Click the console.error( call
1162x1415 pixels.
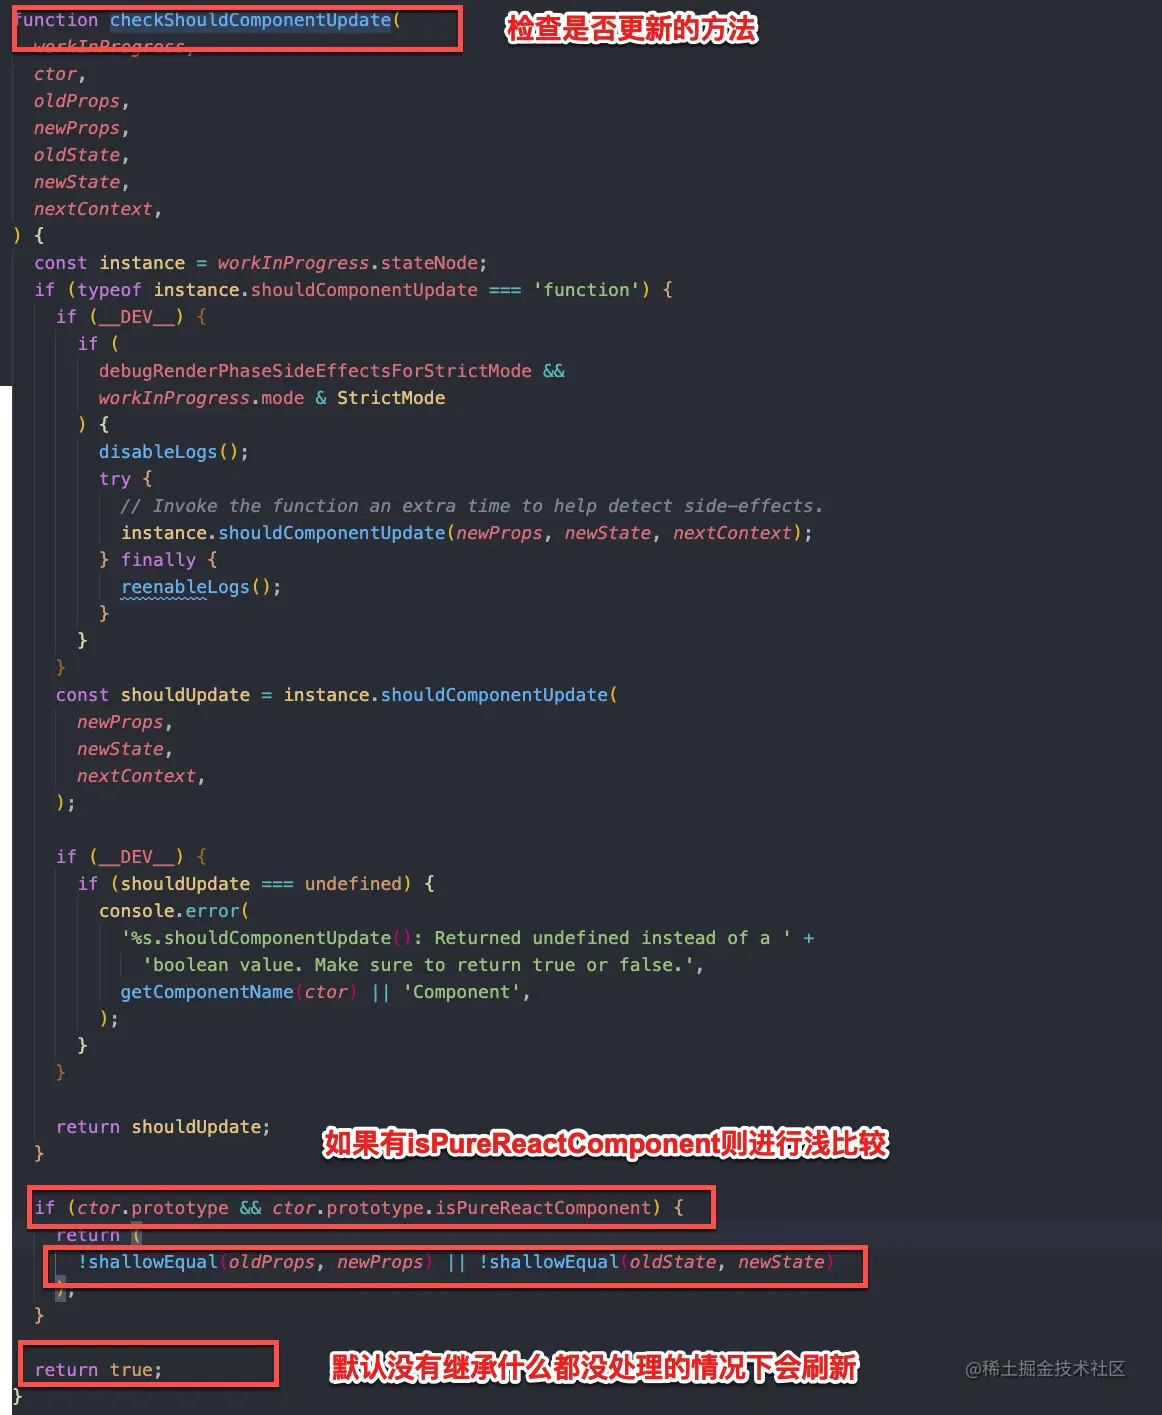[x=174, y=911]
